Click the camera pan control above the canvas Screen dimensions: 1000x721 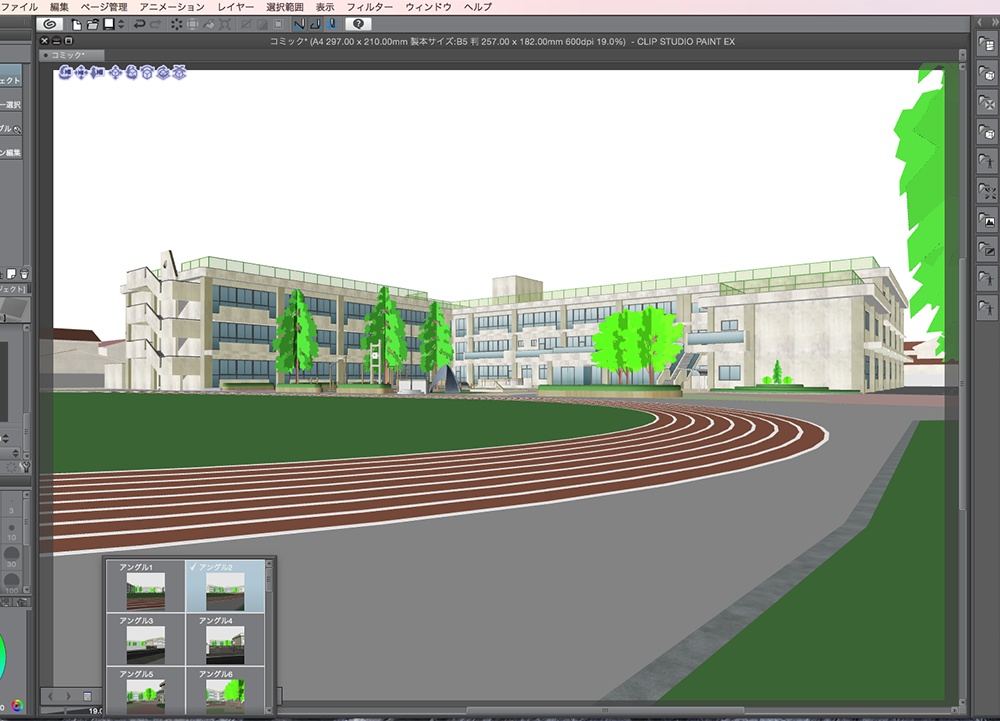click(x=82, y=74)
